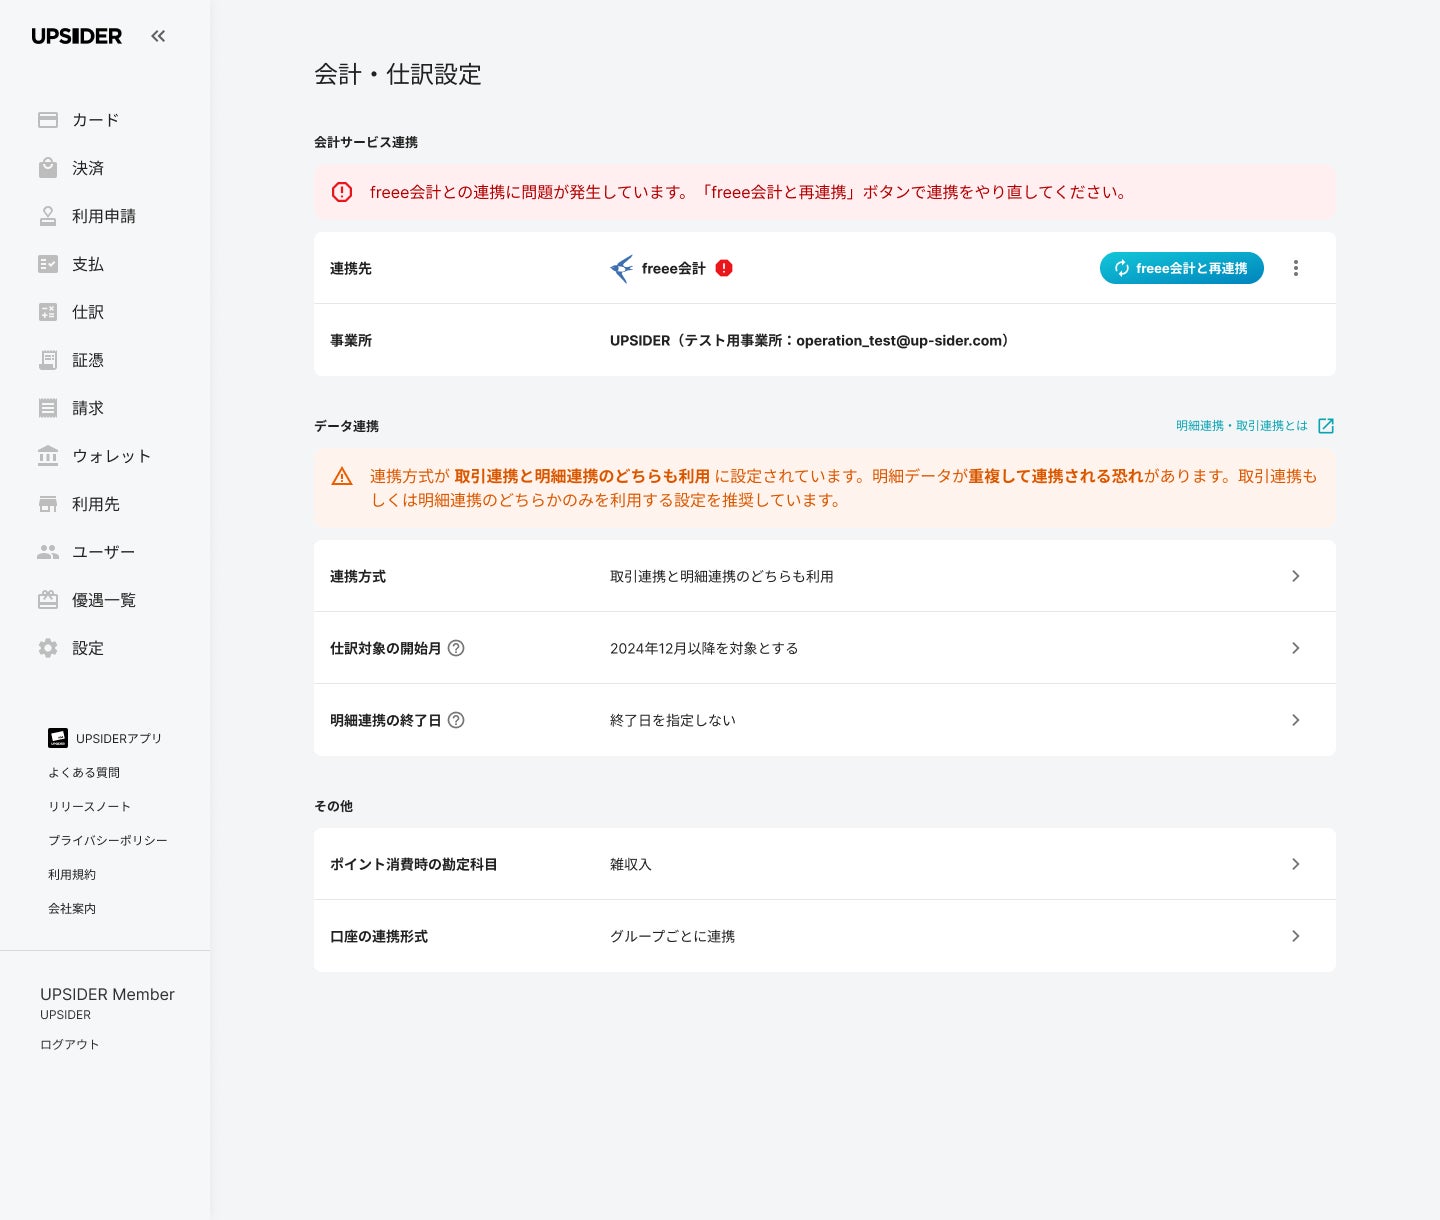Click the 連携先 row label
Screen dimensions: 1440x1220
point(351,268)
